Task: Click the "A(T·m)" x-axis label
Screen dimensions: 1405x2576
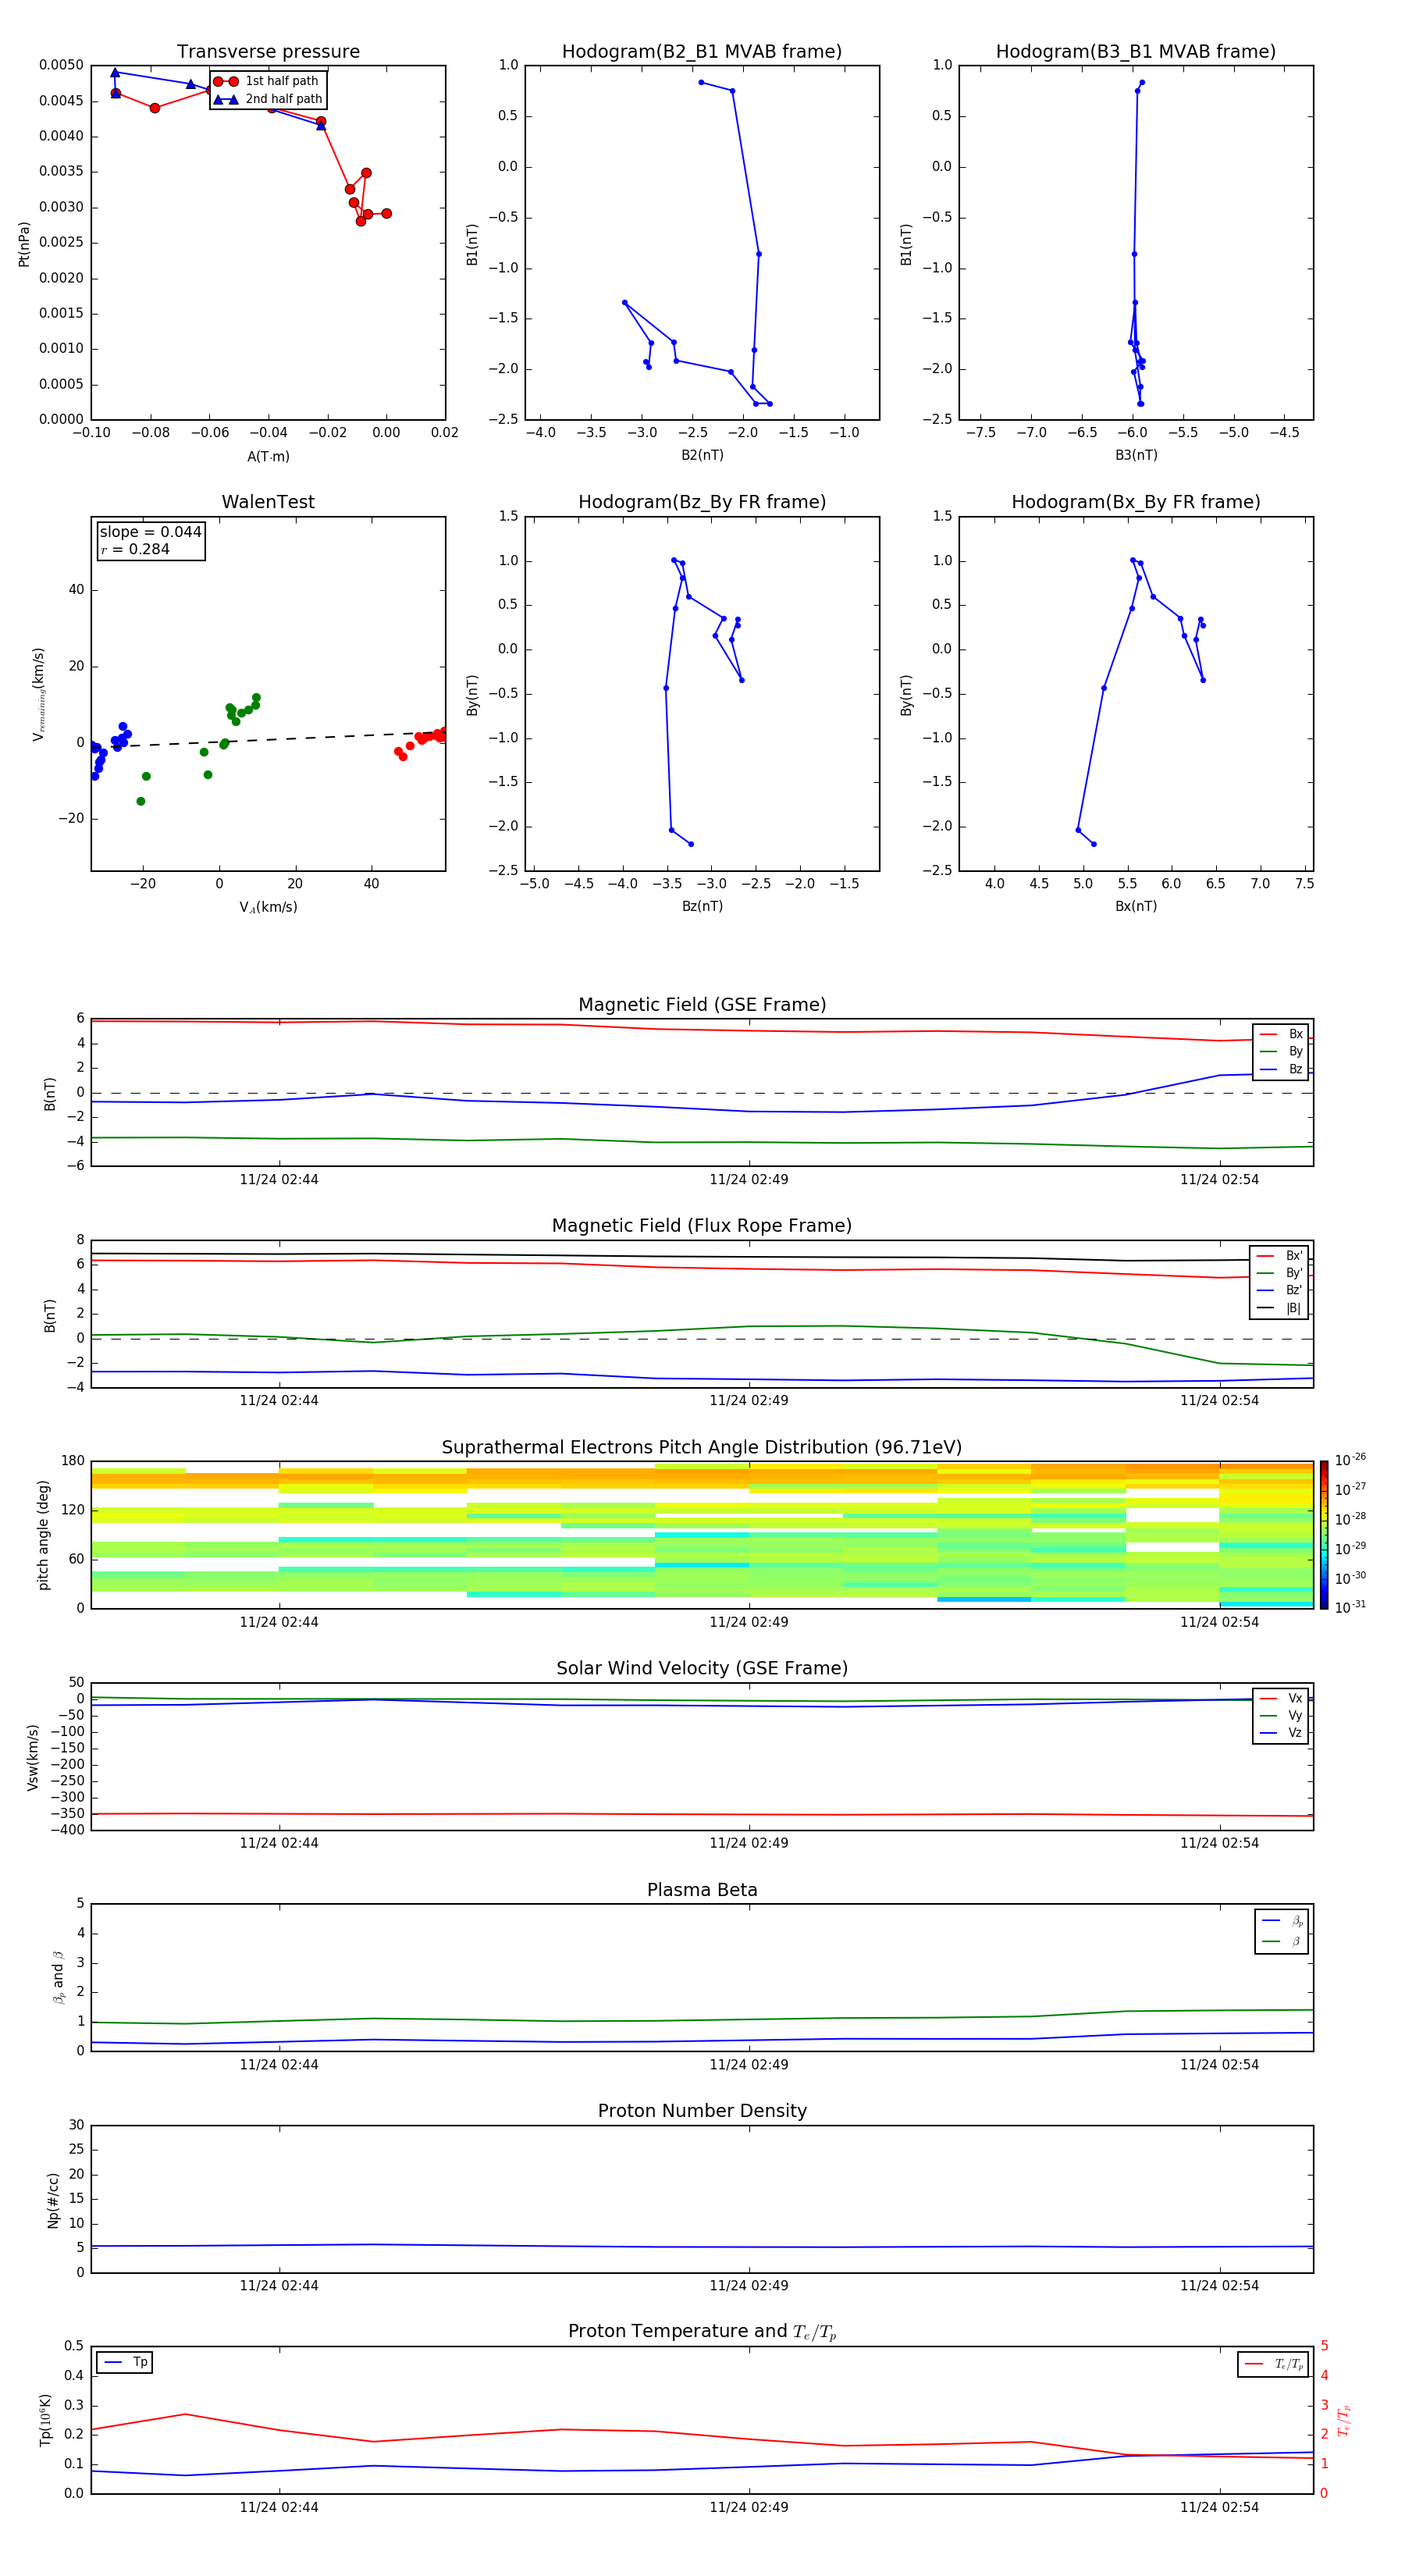Action: click(x=268, y=457)
